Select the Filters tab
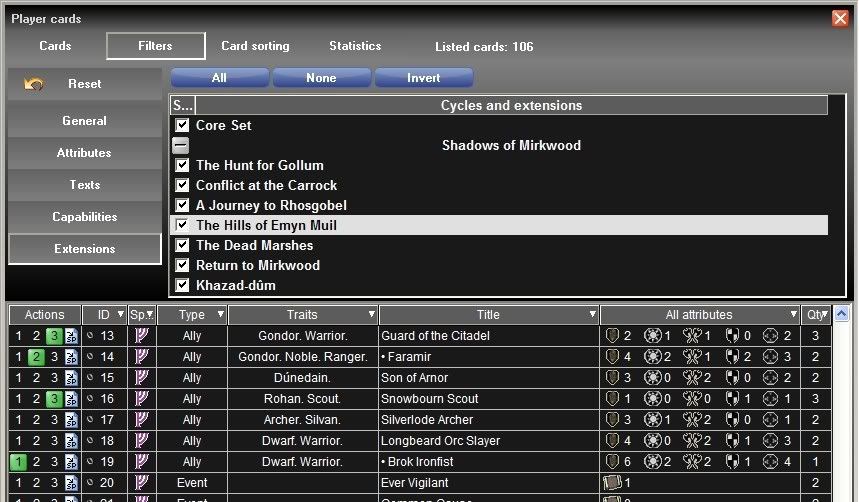 coord(156,46)
